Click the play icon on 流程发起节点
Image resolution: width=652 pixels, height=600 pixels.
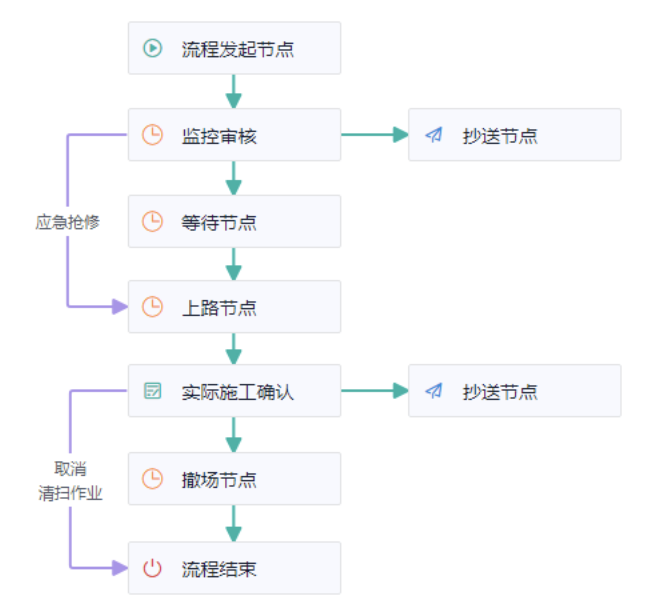152,47
